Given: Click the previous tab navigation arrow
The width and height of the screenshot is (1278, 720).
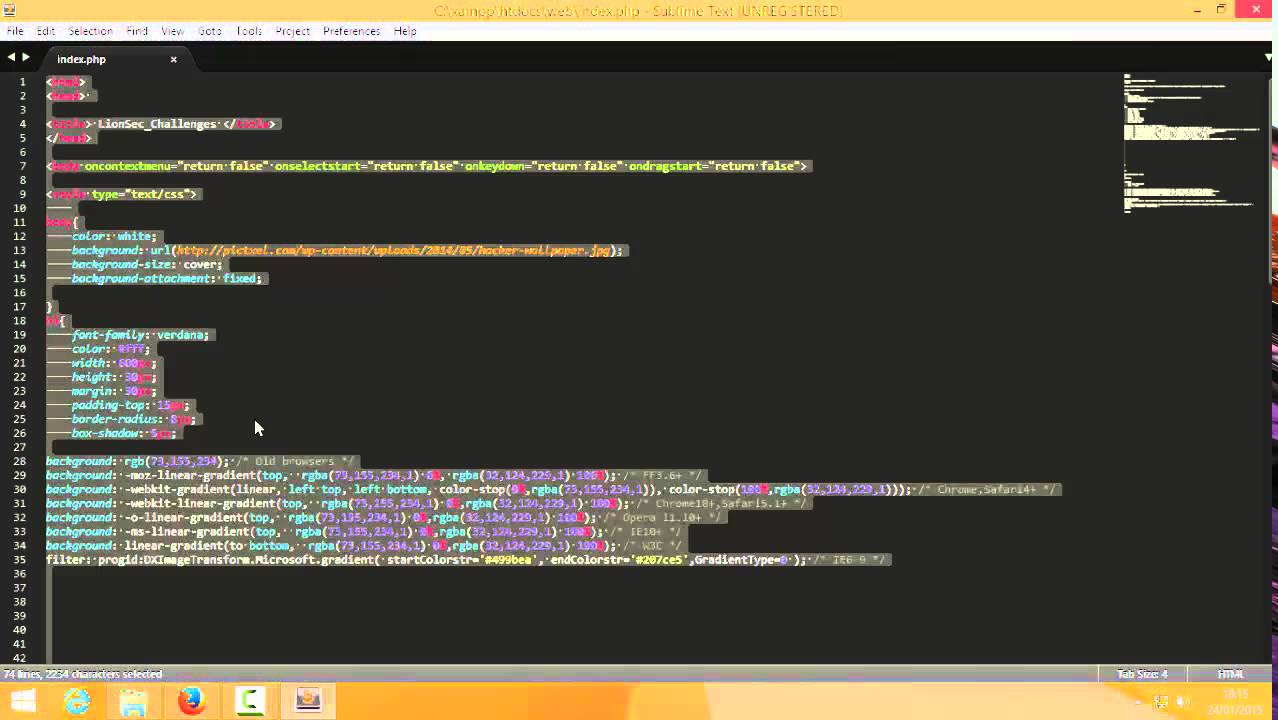Looking at the screenshot, I should coord(12,57).
